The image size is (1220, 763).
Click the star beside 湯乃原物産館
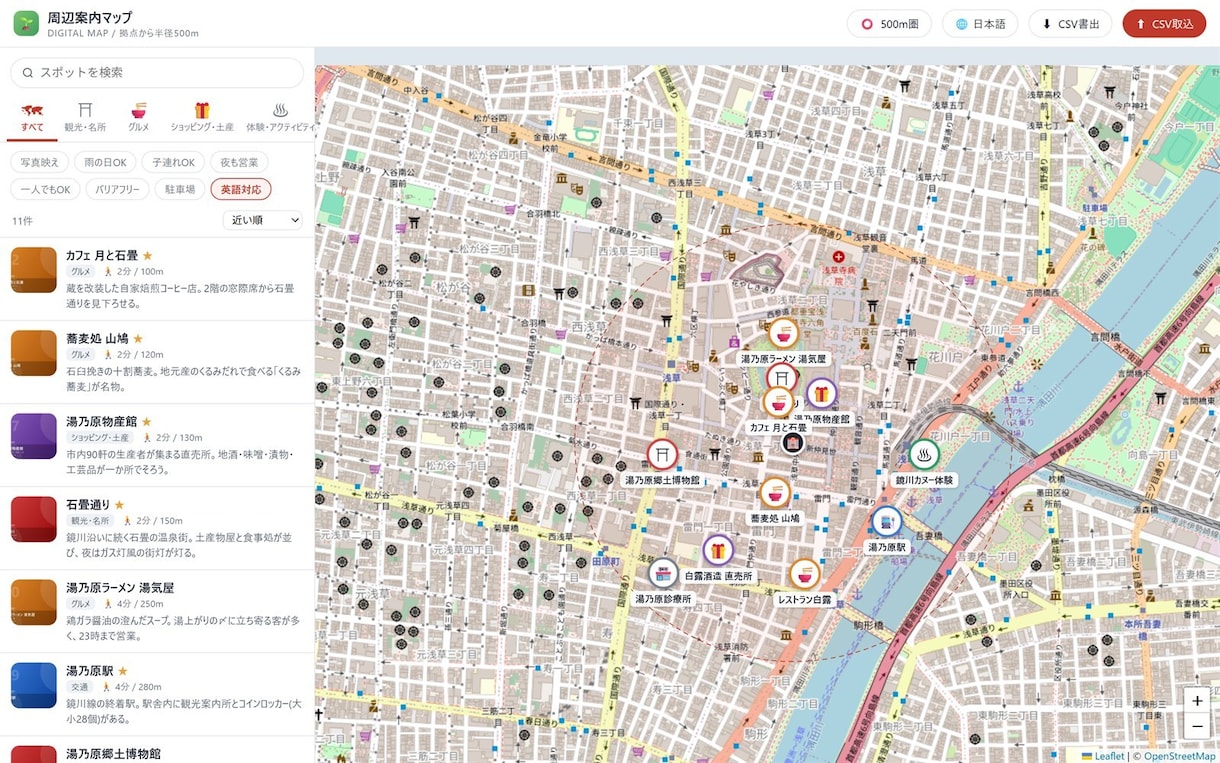tap(147, 422)
